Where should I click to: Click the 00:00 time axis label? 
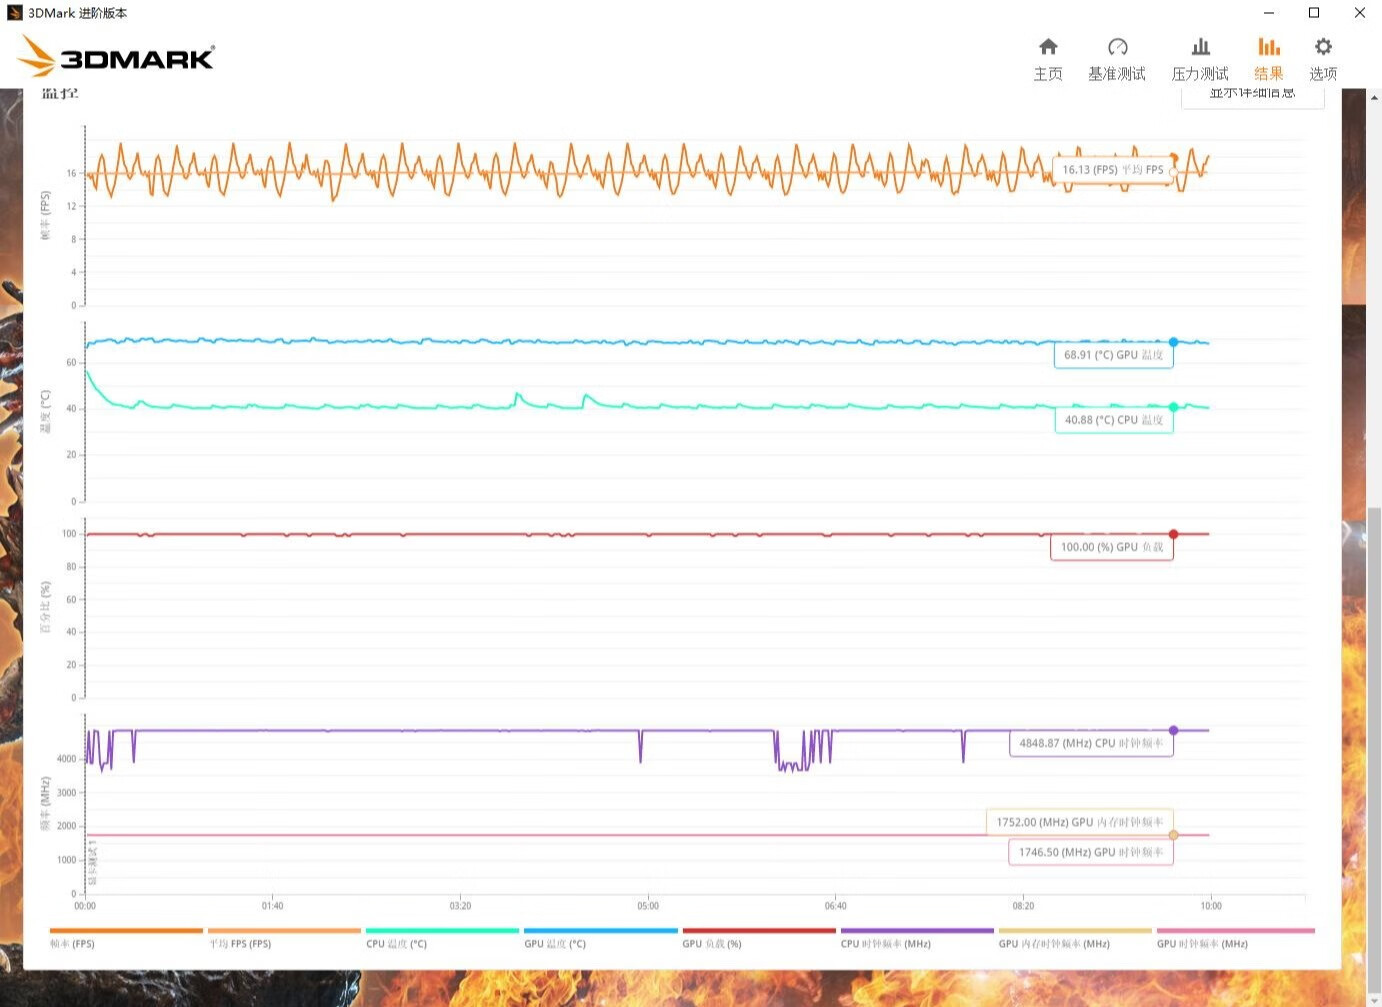(x=85, y=906)
